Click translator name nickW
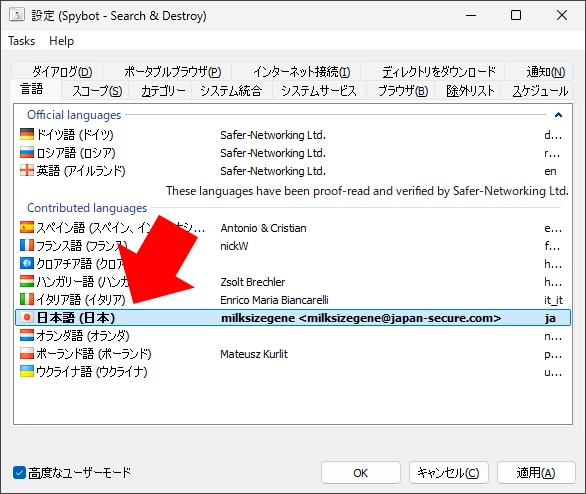Screen dimensions: 586x494 (234, 246)
